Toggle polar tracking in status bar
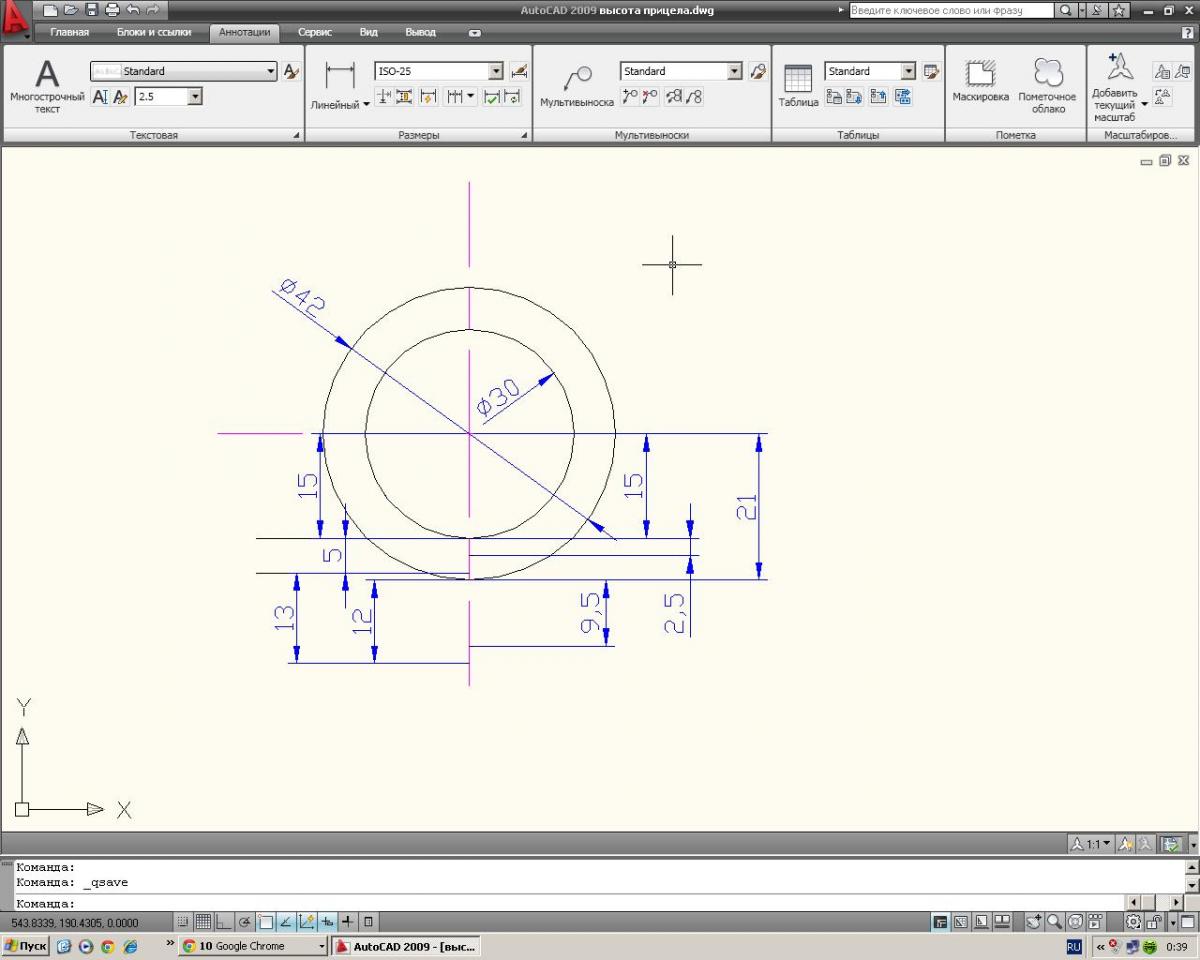This screenshot has height=960, width=1200. coord(244,922)
